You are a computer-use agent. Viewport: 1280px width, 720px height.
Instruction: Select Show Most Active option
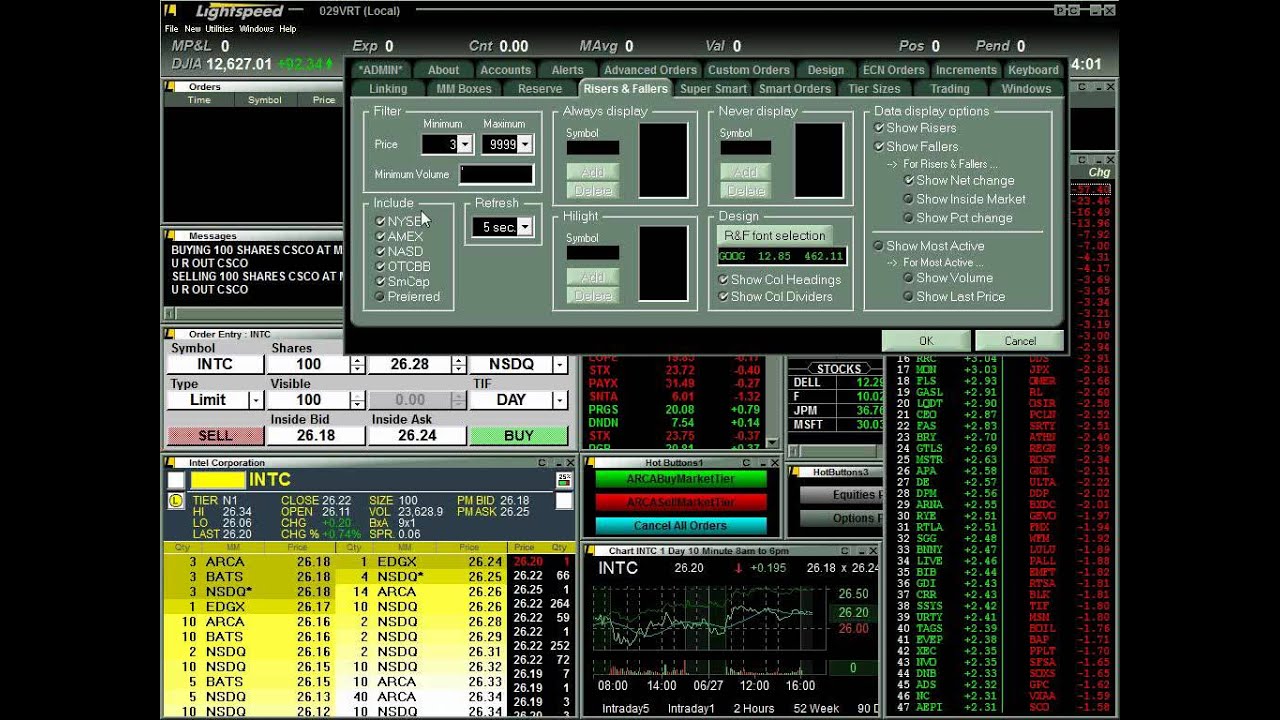879,246
